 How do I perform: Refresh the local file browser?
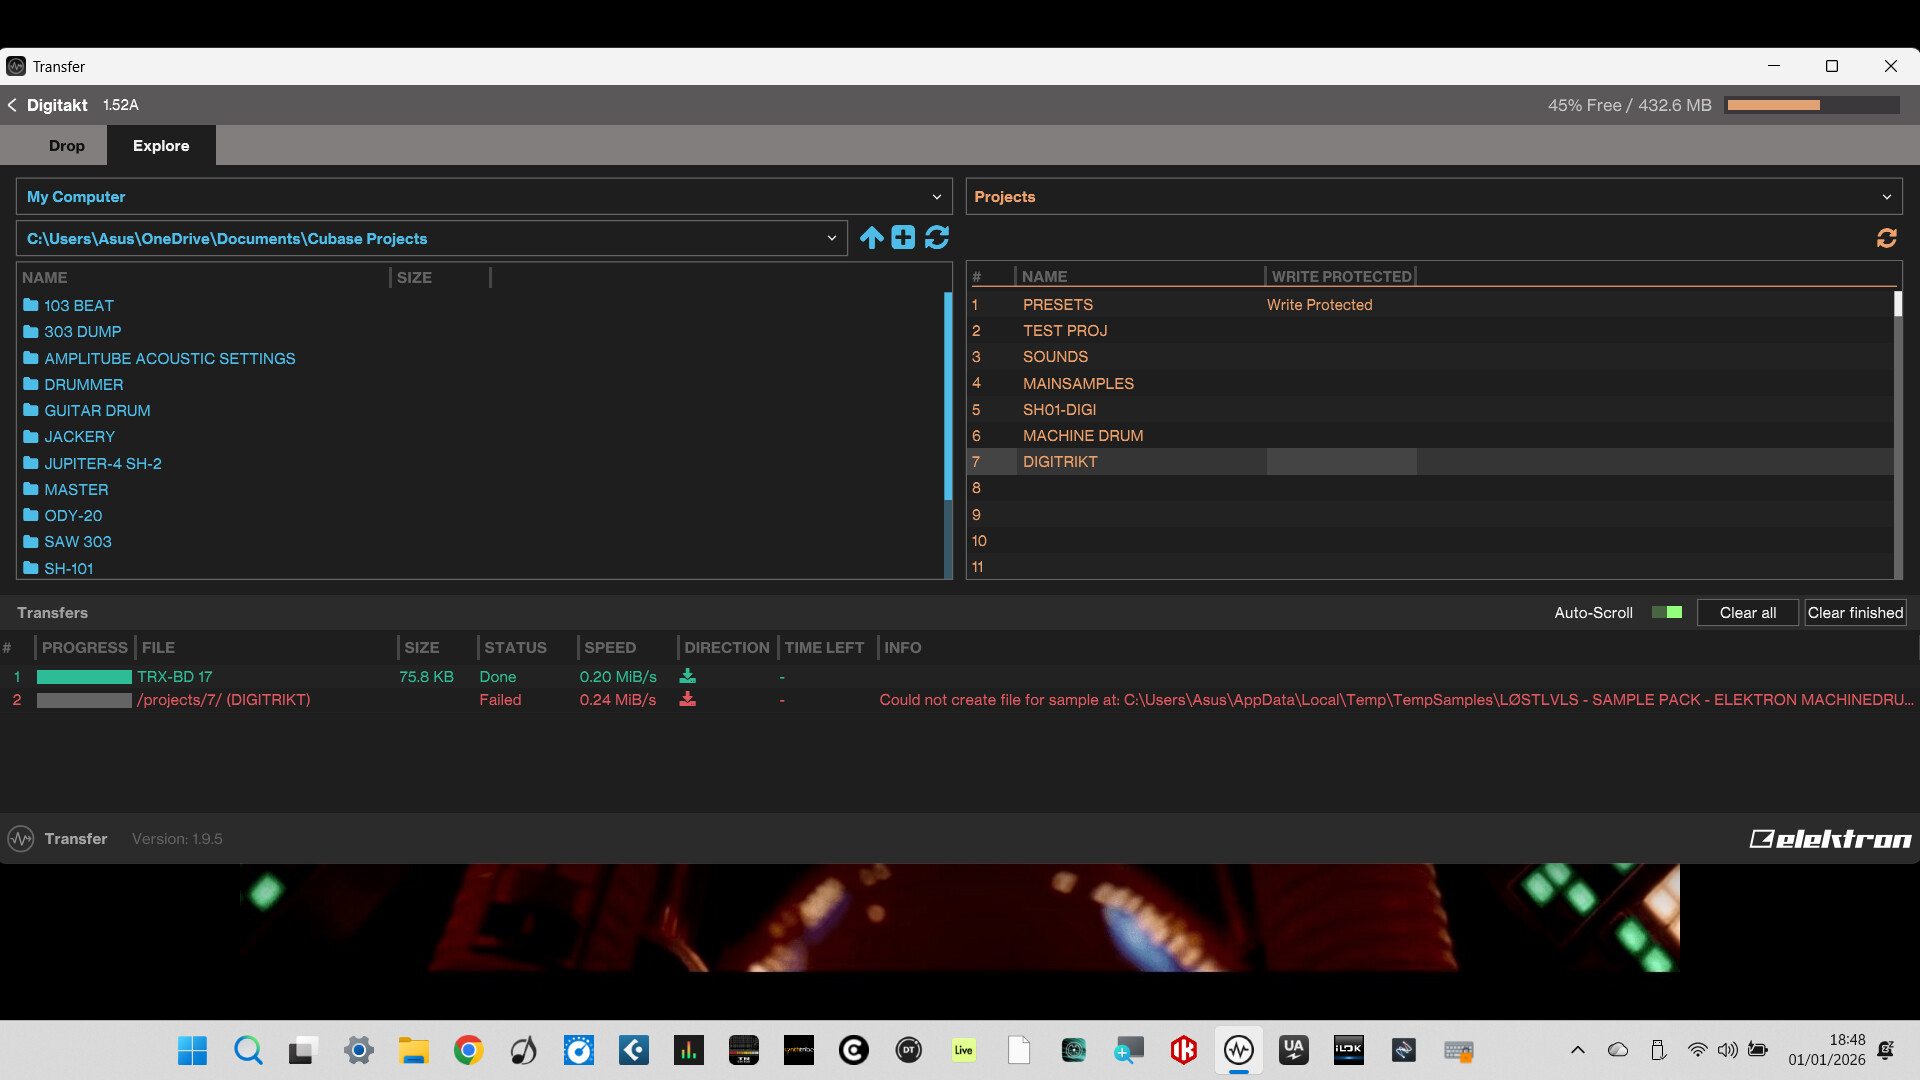coord(937,238)
